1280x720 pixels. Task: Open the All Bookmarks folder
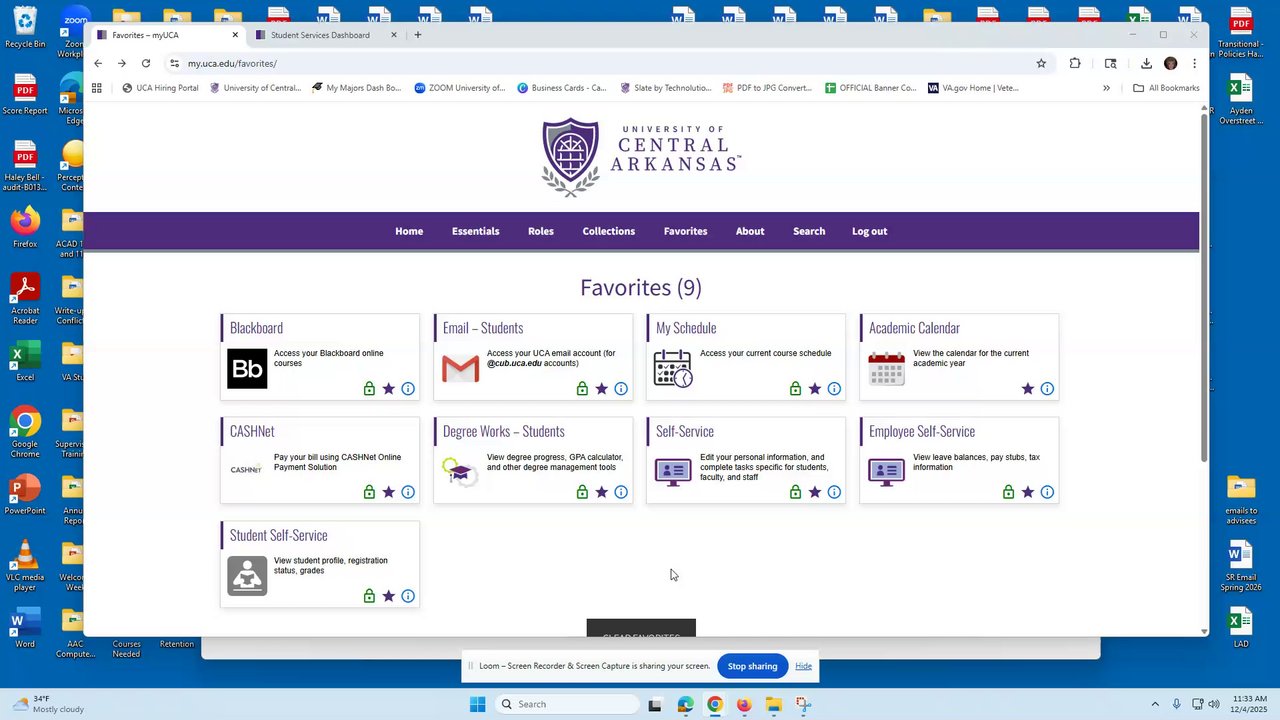pyautogui.click(x=1166, y=88)
